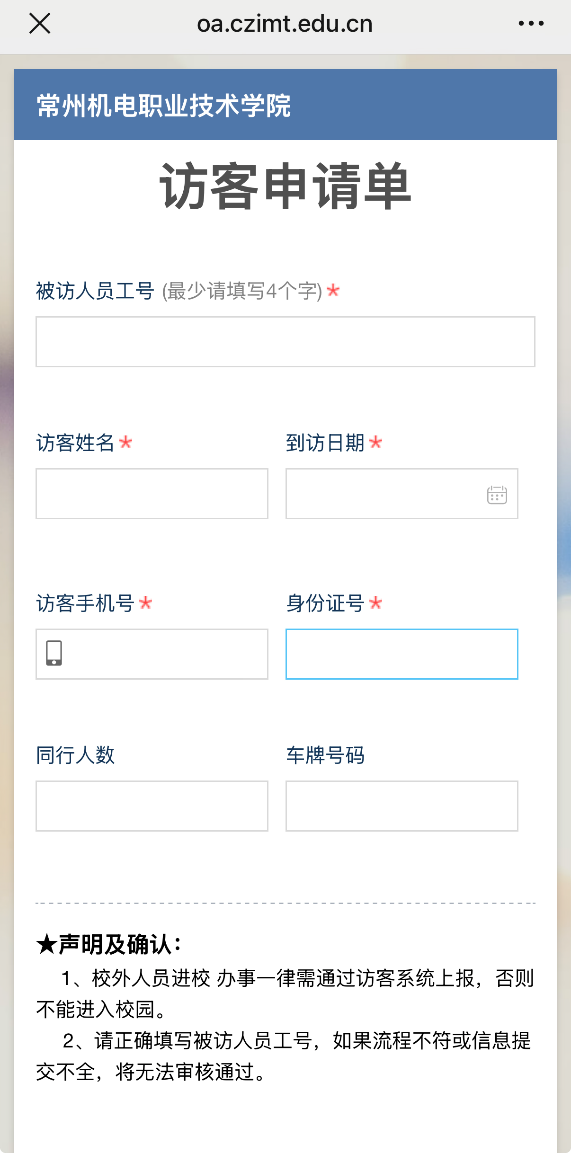Click the 同行人数 label
The width and height of the screenshot is (571, 1153).
click(75, 755)
